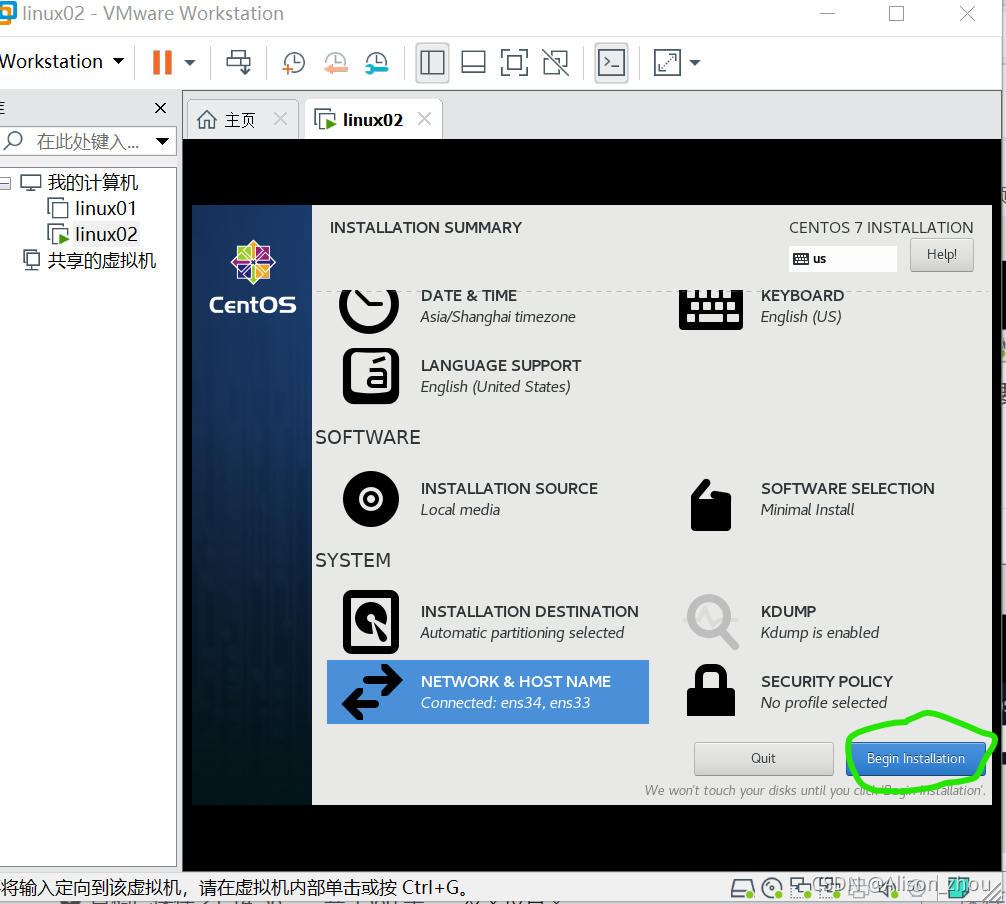Viewport: 1006px width, 904px height.
Task: Revert virtual machine to previous snapshot
Action: [336, 63]
